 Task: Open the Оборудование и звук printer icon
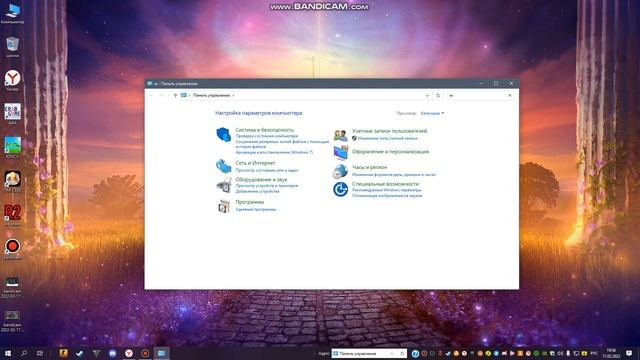[223, 185]
